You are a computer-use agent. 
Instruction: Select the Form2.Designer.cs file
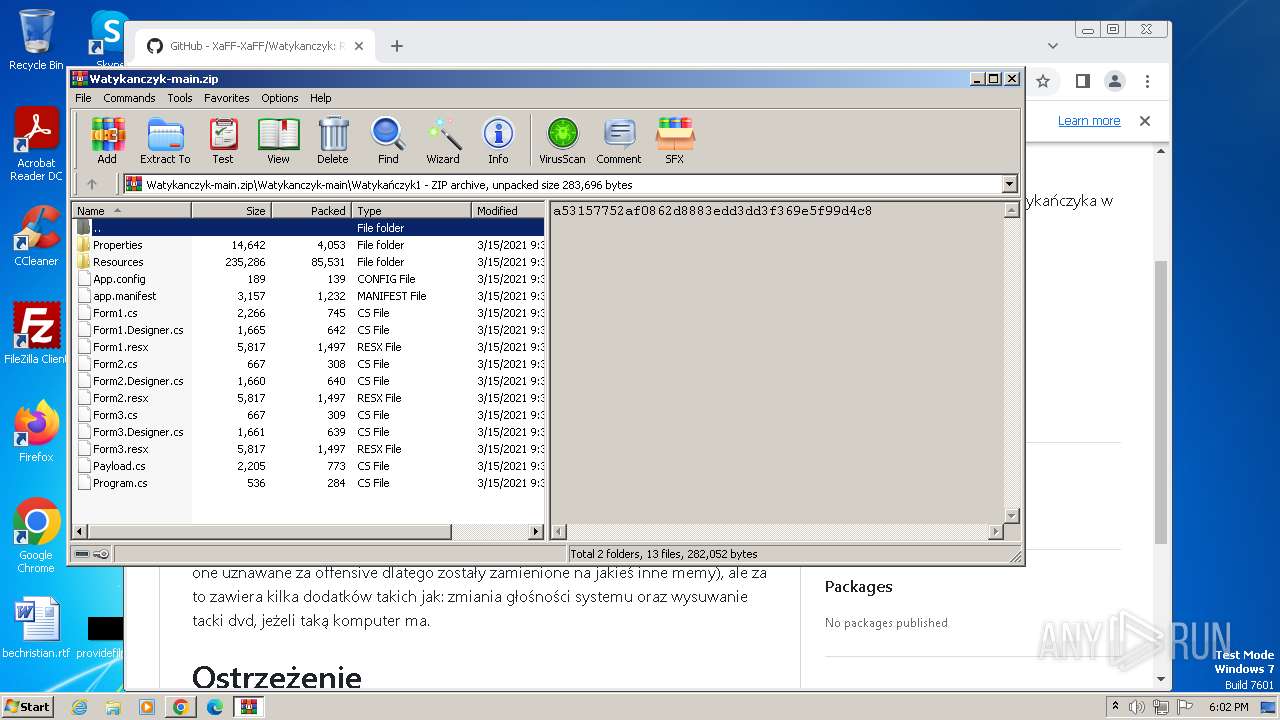[308, 381]
